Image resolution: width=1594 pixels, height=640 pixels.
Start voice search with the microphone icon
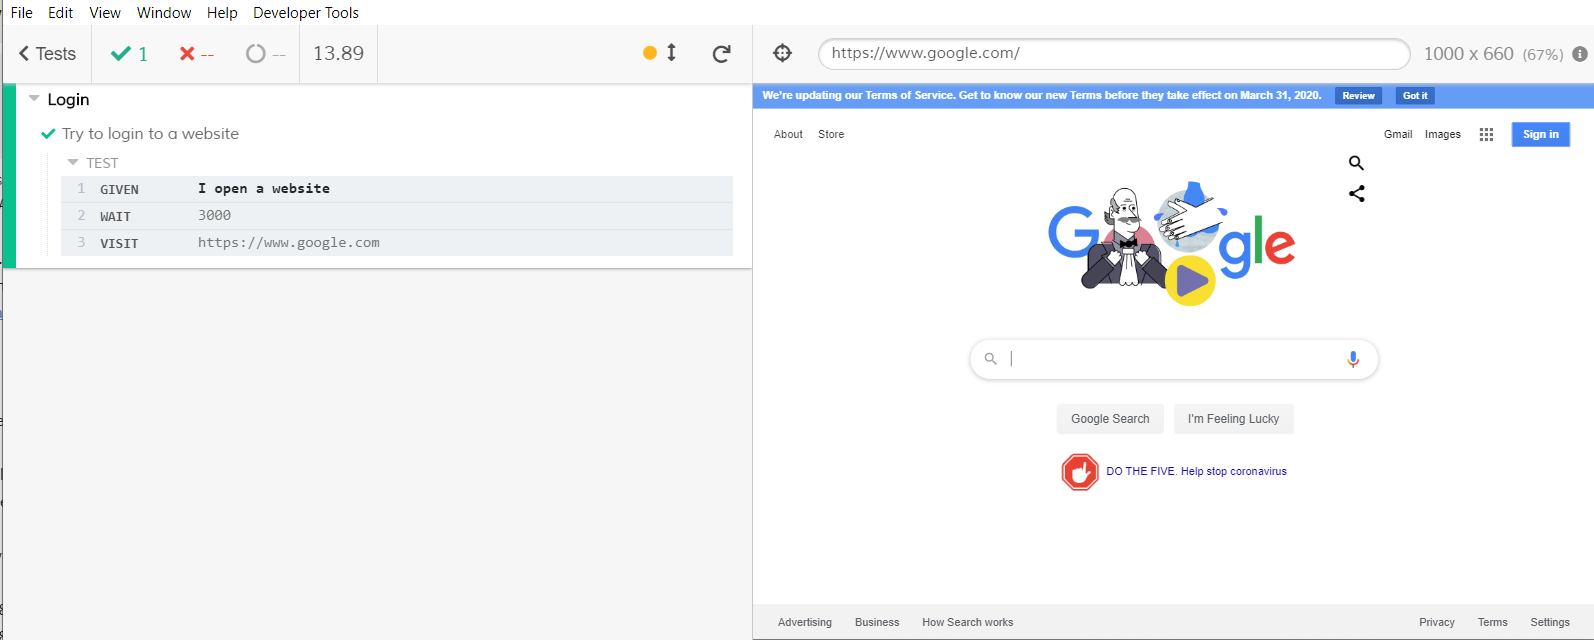1353,359
